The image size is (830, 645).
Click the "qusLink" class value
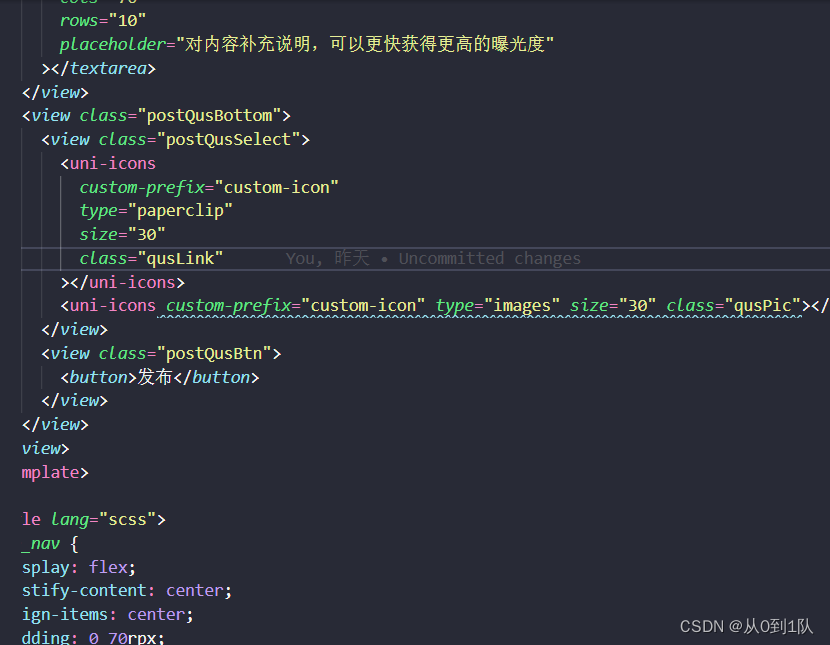pyautogui.click(x=181, y=258)
